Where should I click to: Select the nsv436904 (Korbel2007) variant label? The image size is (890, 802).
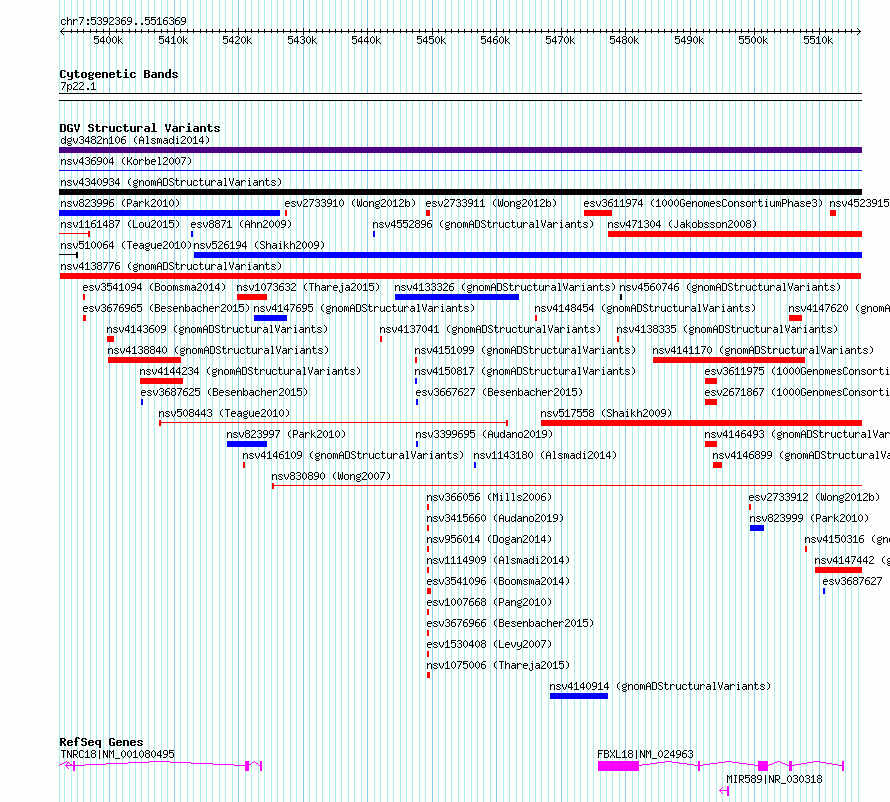click(126, 161)
